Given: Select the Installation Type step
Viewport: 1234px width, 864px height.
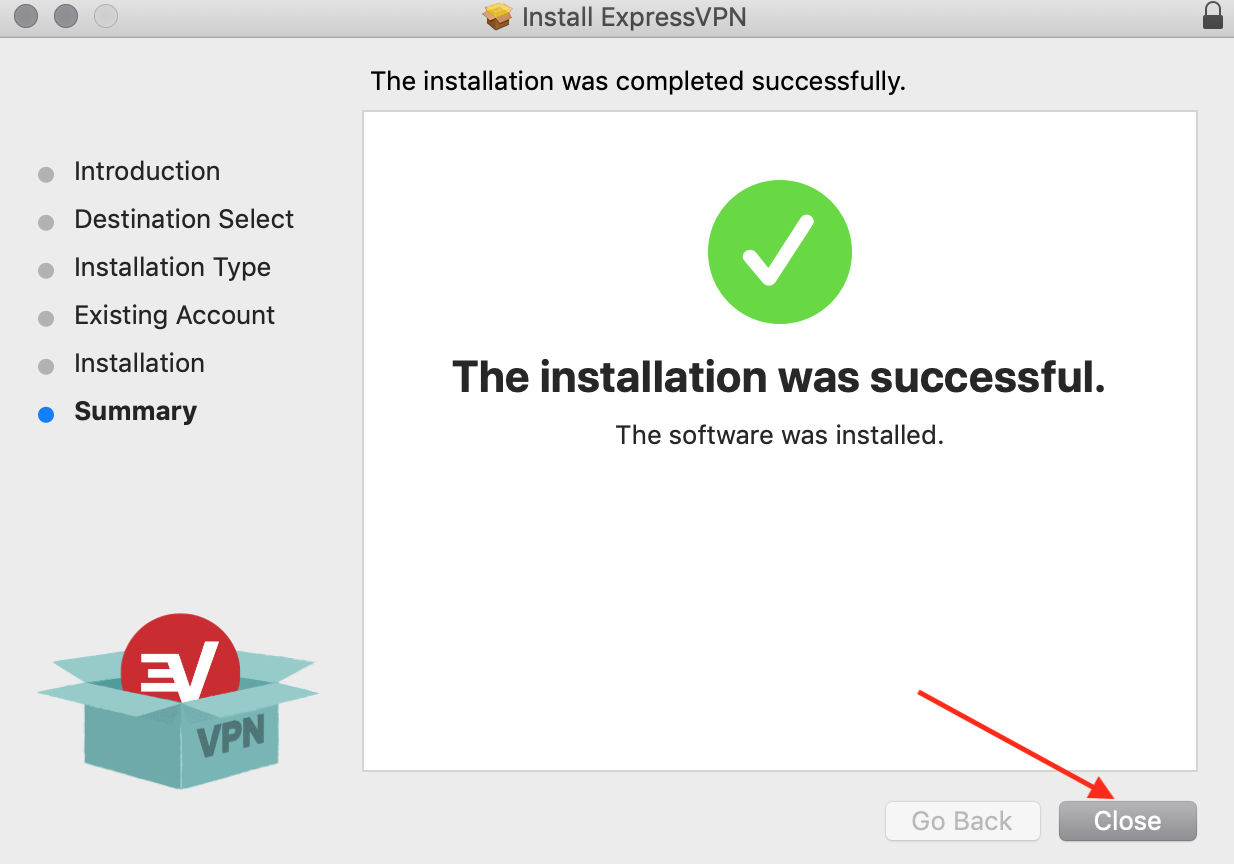Looking at the screenshot, I should point(172,268).
